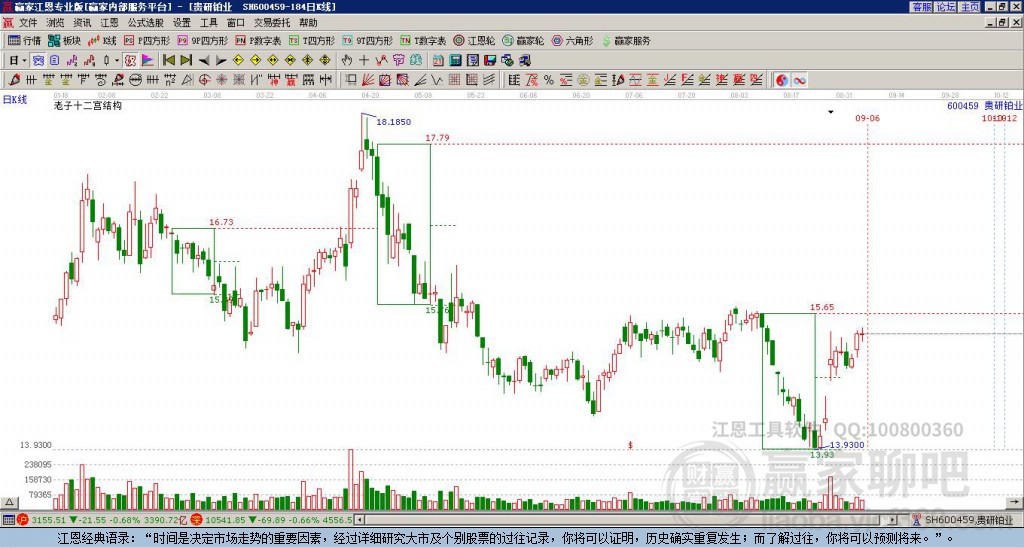This screenshot has height=548, width=1024.
Task: Jump to first bar with green skip-back icon
Action: (168, 60)
